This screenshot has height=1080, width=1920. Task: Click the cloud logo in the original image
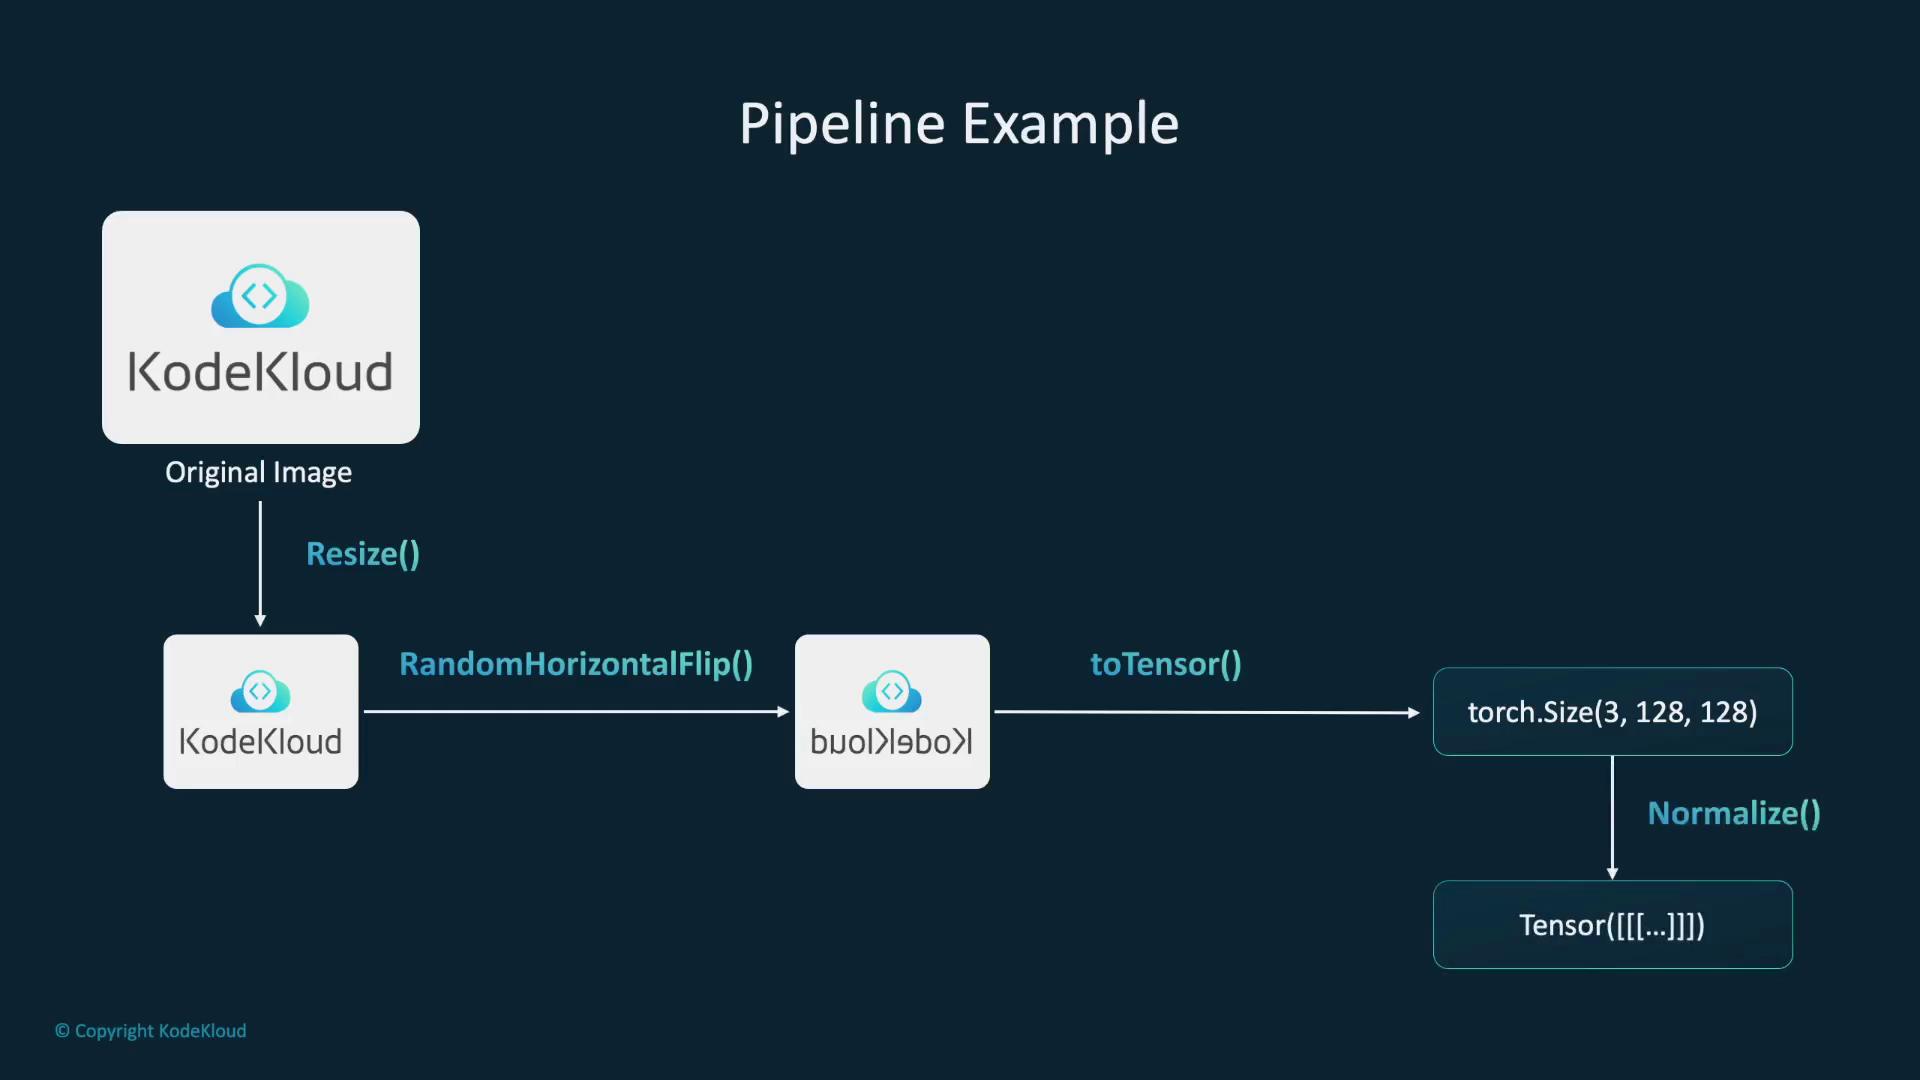coord(260,296)
